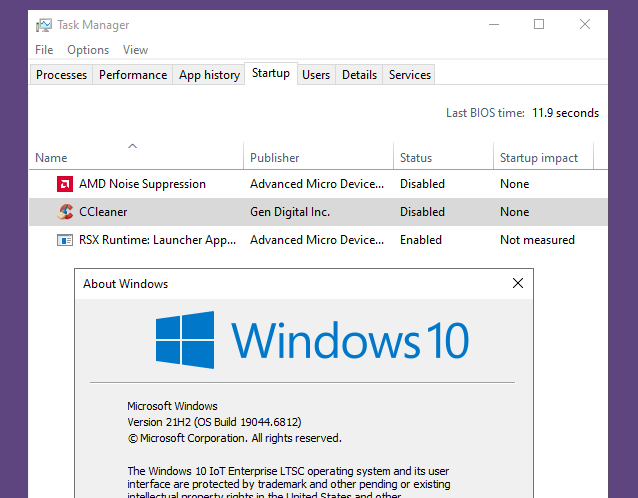The image size is (638, 498).
Task: Switch to the Details tab
Action: click(359, 75)
